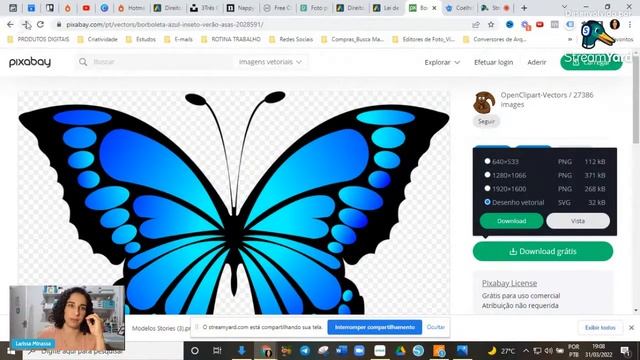Click the share page icon in the address bar
The height and width of the screenshot is (360, 640).
pos(476,24)
